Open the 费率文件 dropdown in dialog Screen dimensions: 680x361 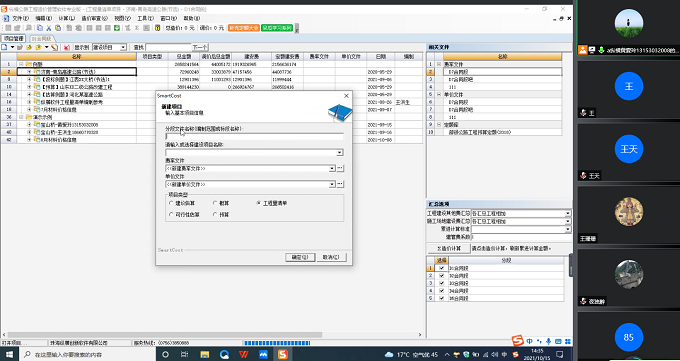[x=332, y=168]
